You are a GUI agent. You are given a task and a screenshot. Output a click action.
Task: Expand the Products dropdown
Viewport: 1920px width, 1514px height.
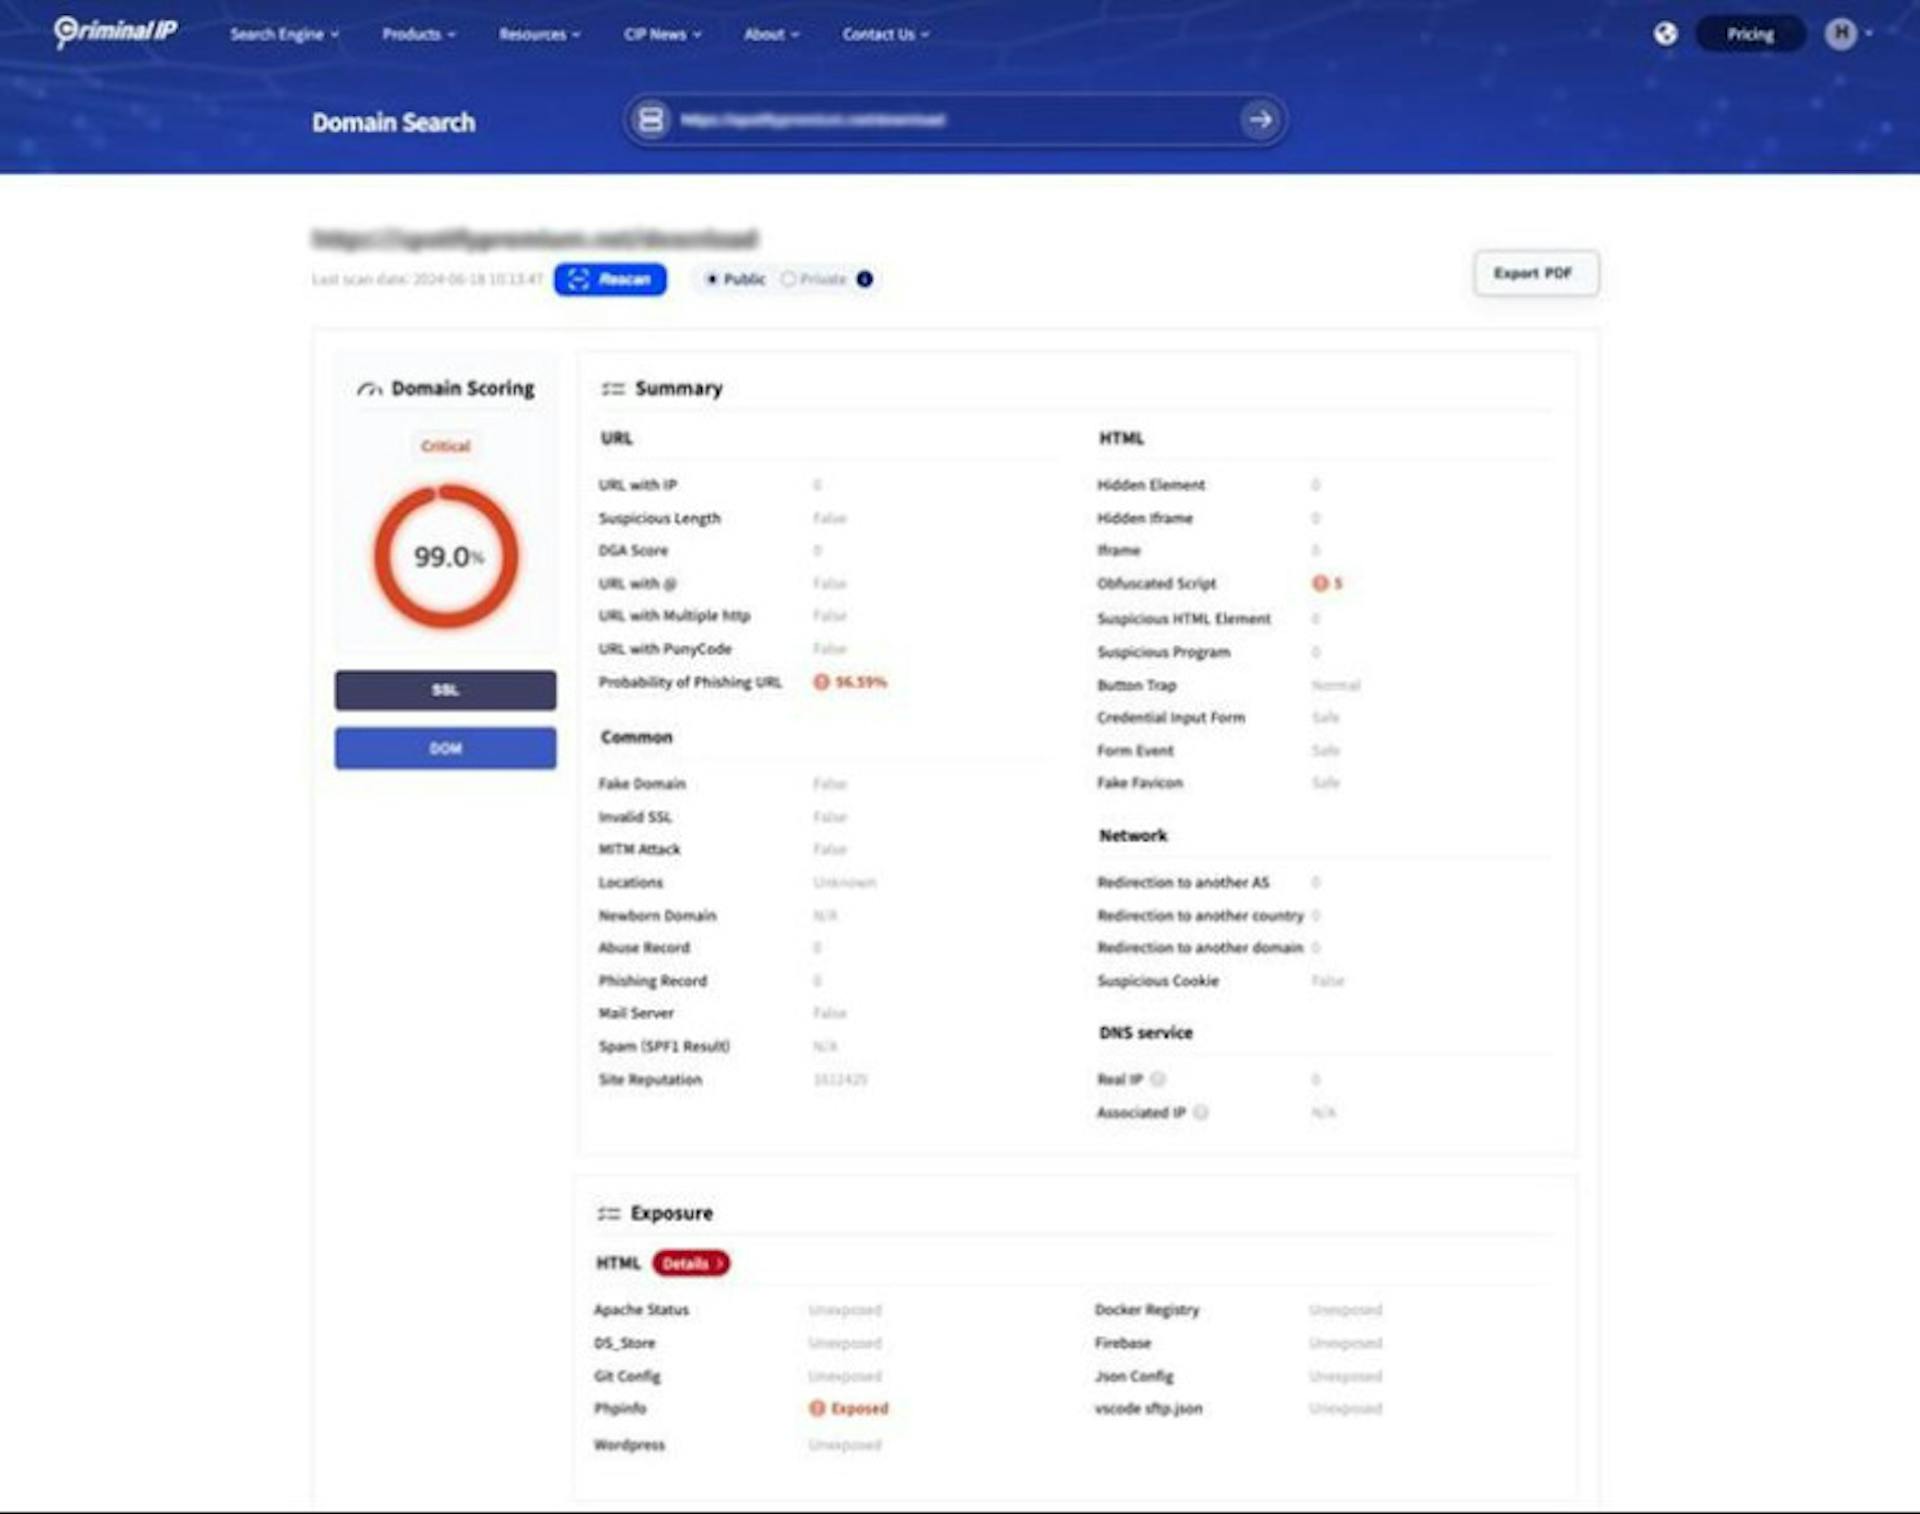pos(418,34)
